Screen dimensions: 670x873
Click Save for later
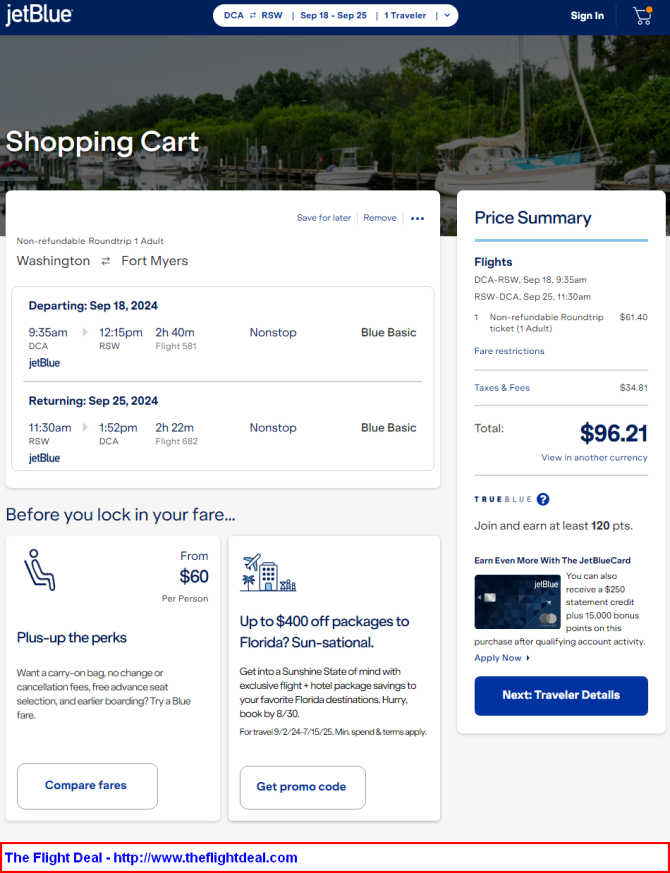pos(324,218)
